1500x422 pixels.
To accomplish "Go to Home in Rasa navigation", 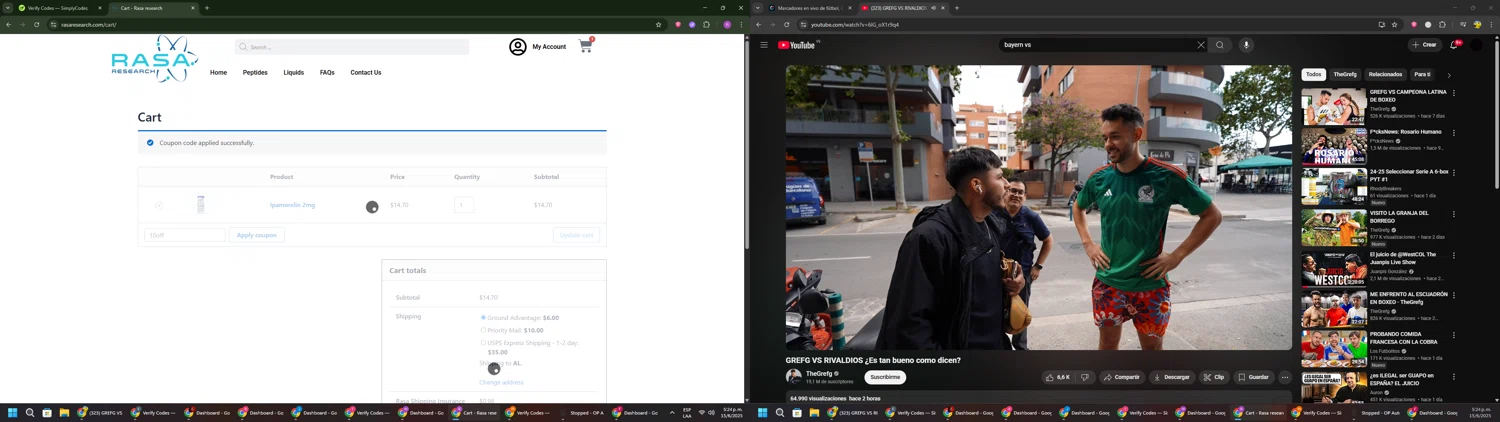I will (x=218, y=72).
